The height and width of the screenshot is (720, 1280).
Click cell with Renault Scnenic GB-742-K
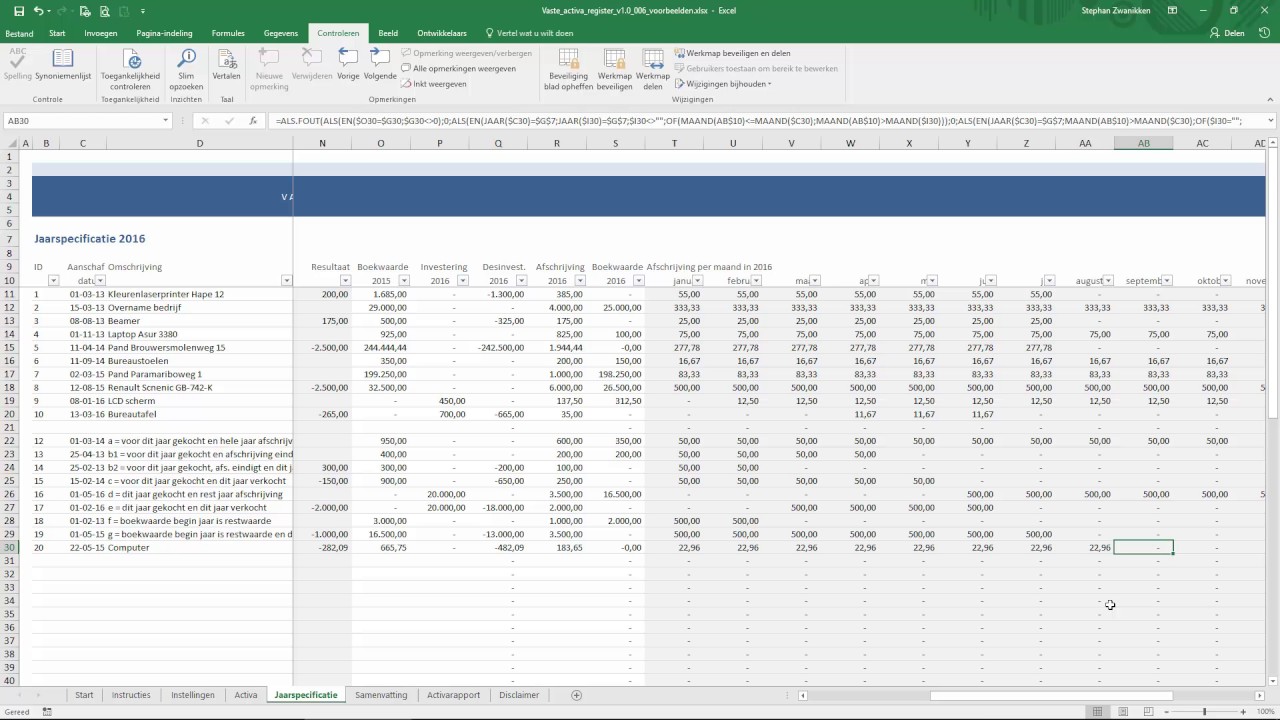(x=199, y=387)
